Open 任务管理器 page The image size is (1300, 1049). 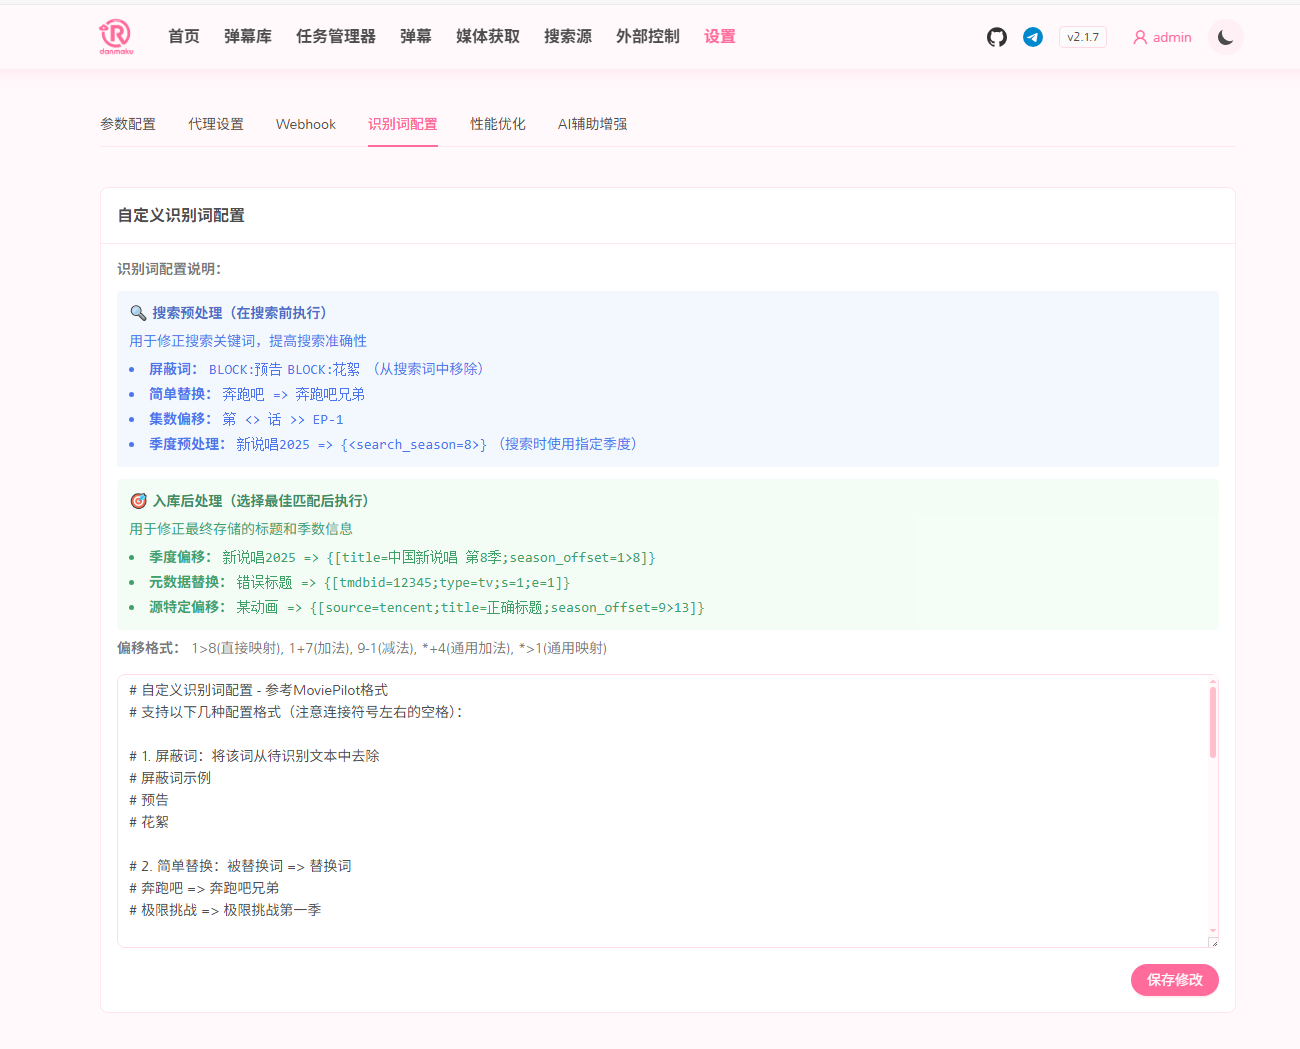[336, 36]
